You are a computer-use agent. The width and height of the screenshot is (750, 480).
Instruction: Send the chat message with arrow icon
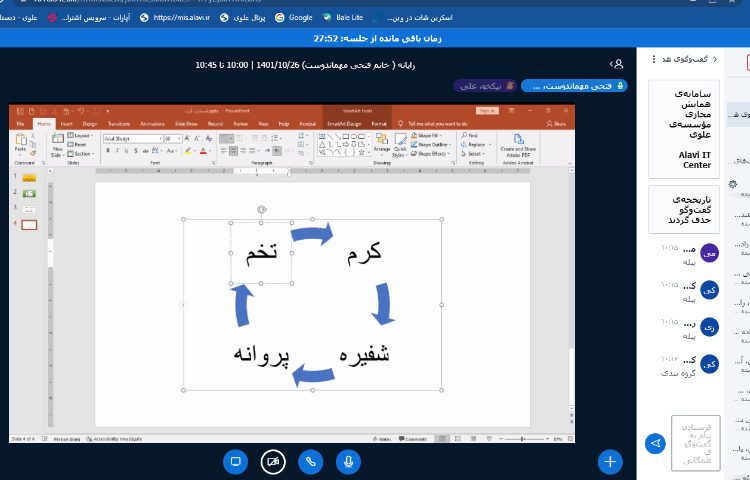[655, 442]
